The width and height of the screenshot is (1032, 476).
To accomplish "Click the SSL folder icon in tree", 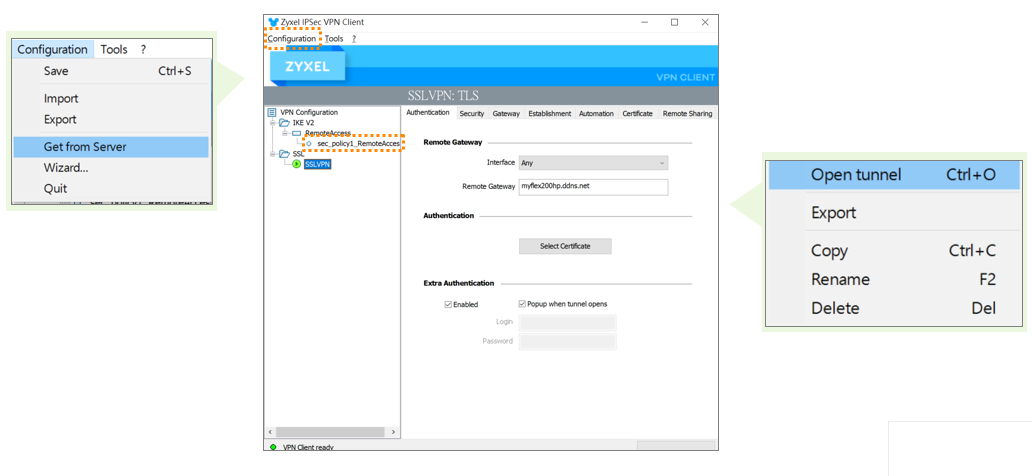I will pos(285,154).
